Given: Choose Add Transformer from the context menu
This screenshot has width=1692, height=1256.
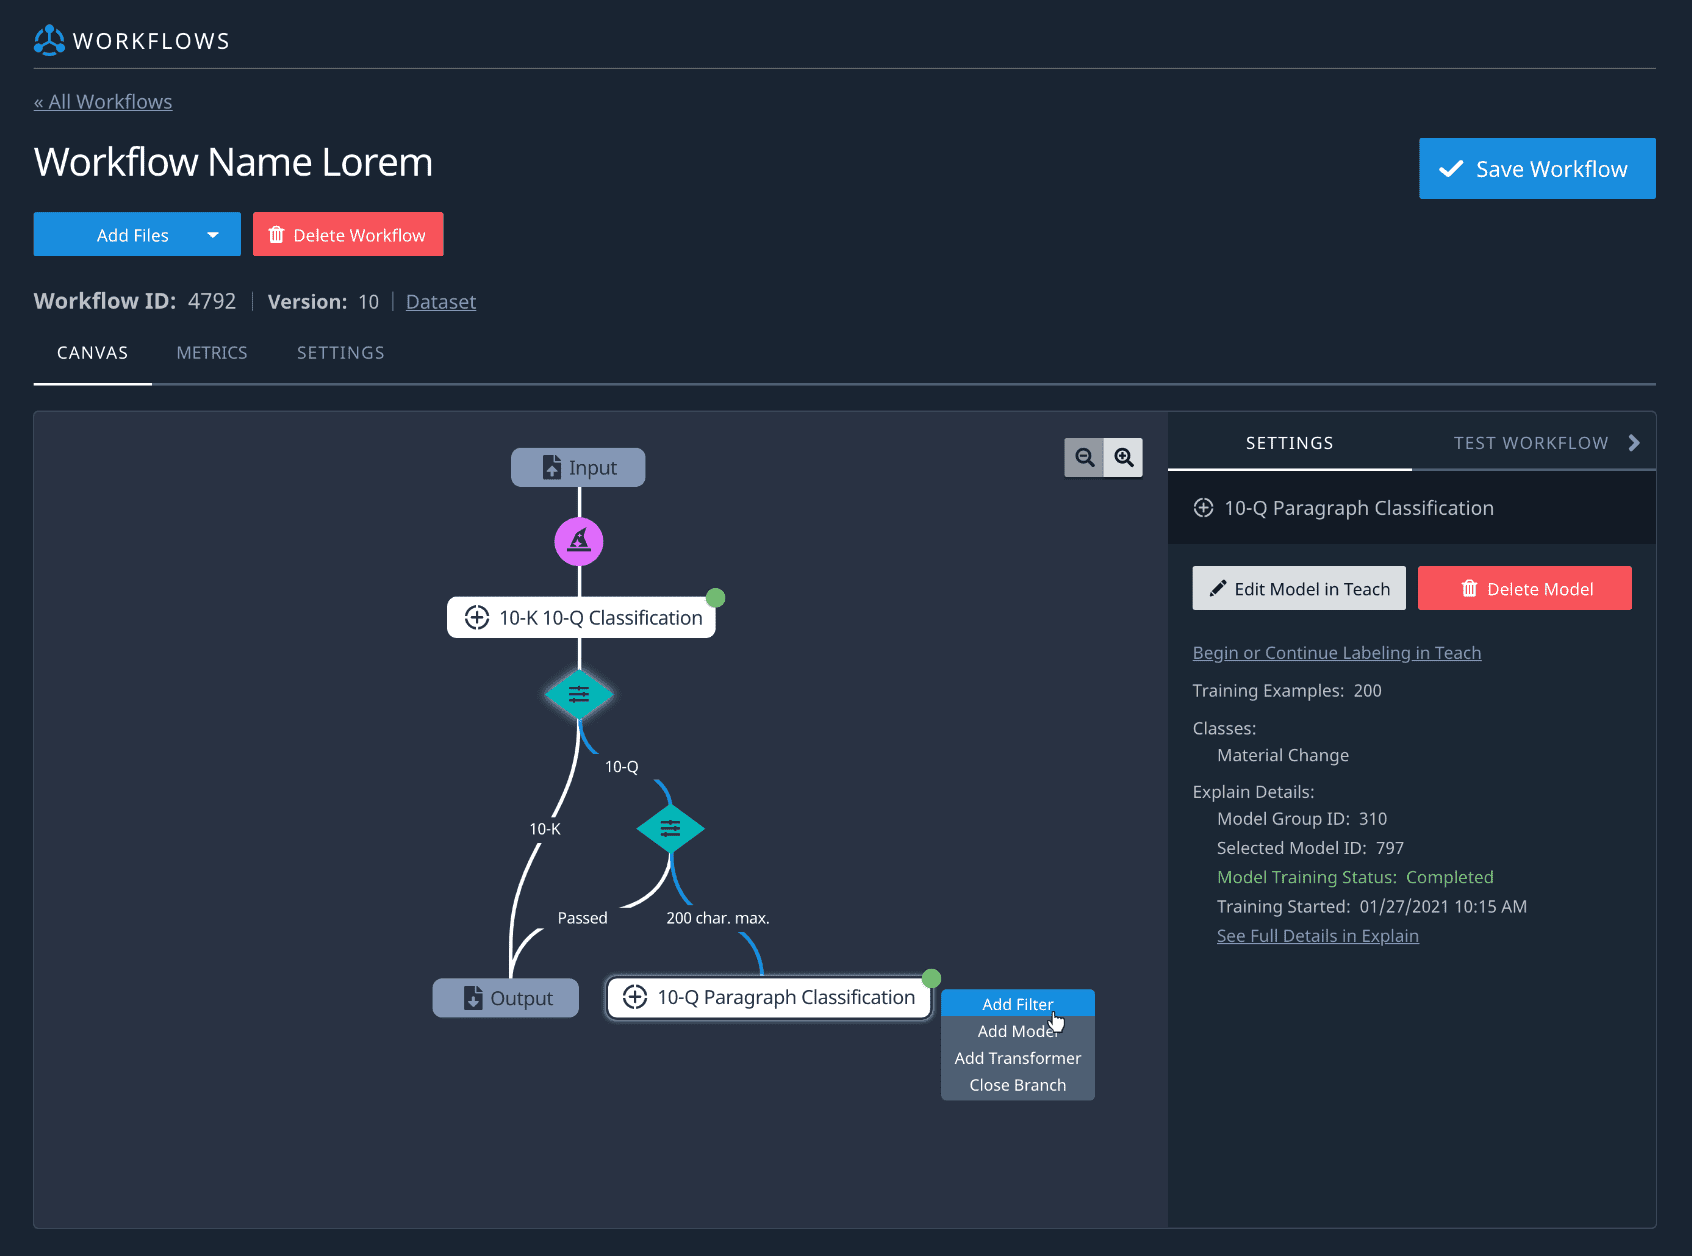Looking at the screenshot, I should pos(1017,1058).
